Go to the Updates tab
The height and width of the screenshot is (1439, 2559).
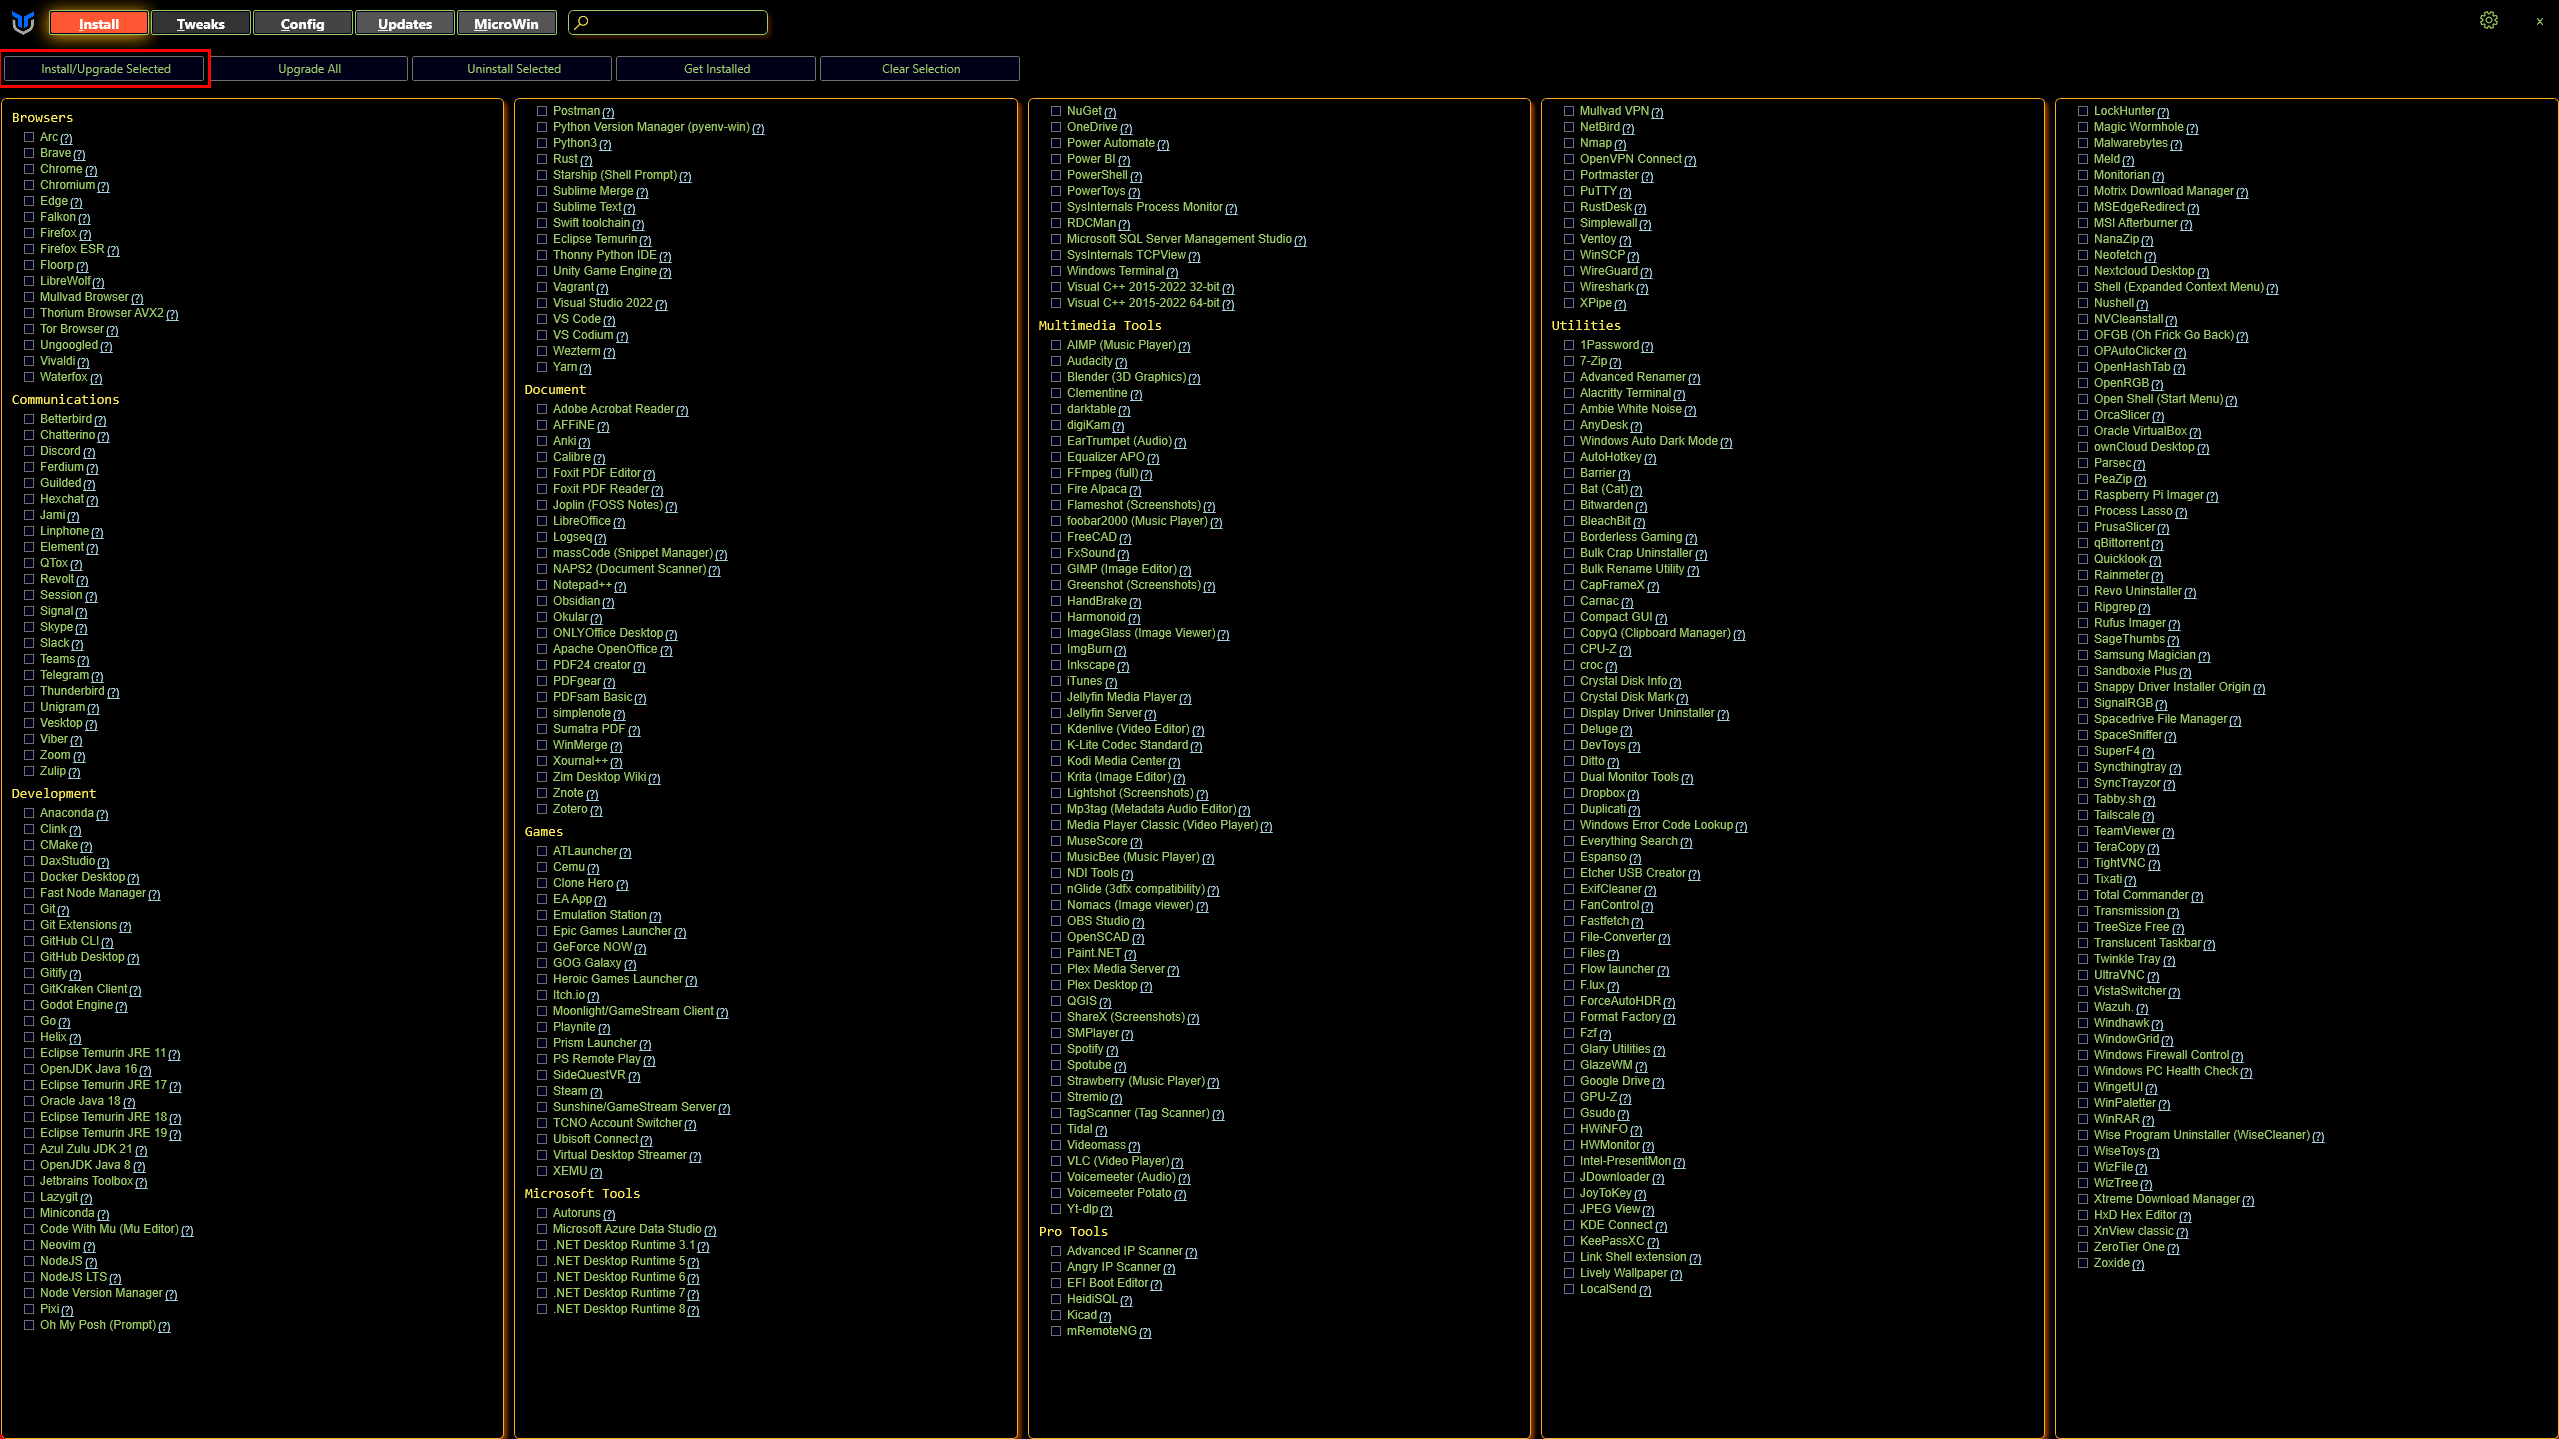coord(404,23)
